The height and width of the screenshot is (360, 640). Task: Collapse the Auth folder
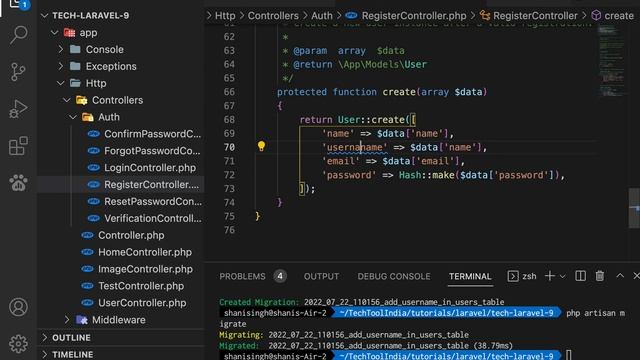(x=73, y=117)
